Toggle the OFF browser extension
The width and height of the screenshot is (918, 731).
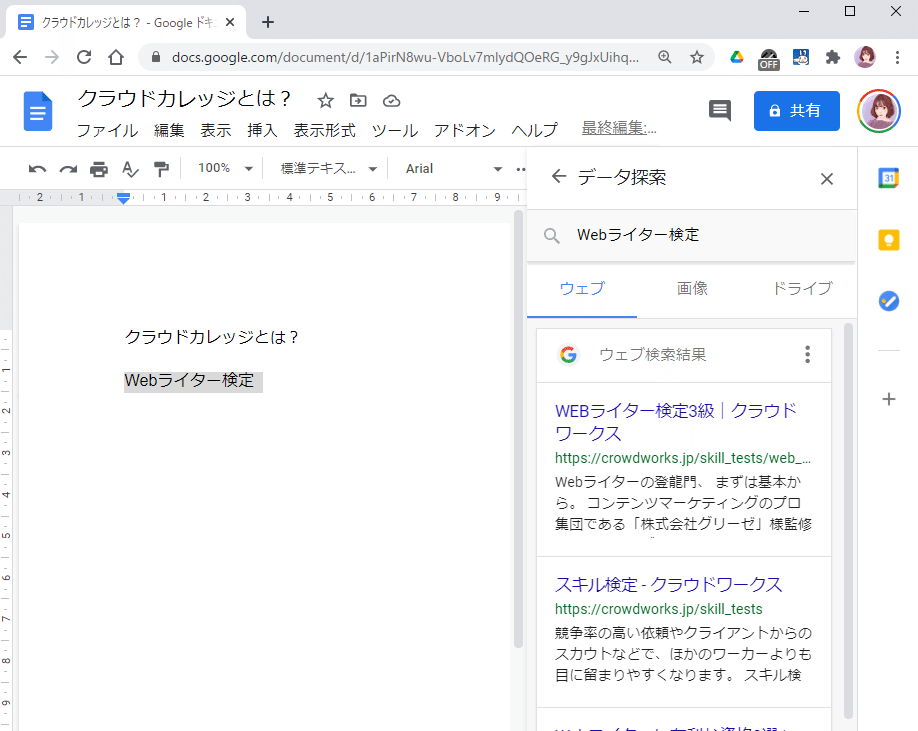click(x=768, y=60)
